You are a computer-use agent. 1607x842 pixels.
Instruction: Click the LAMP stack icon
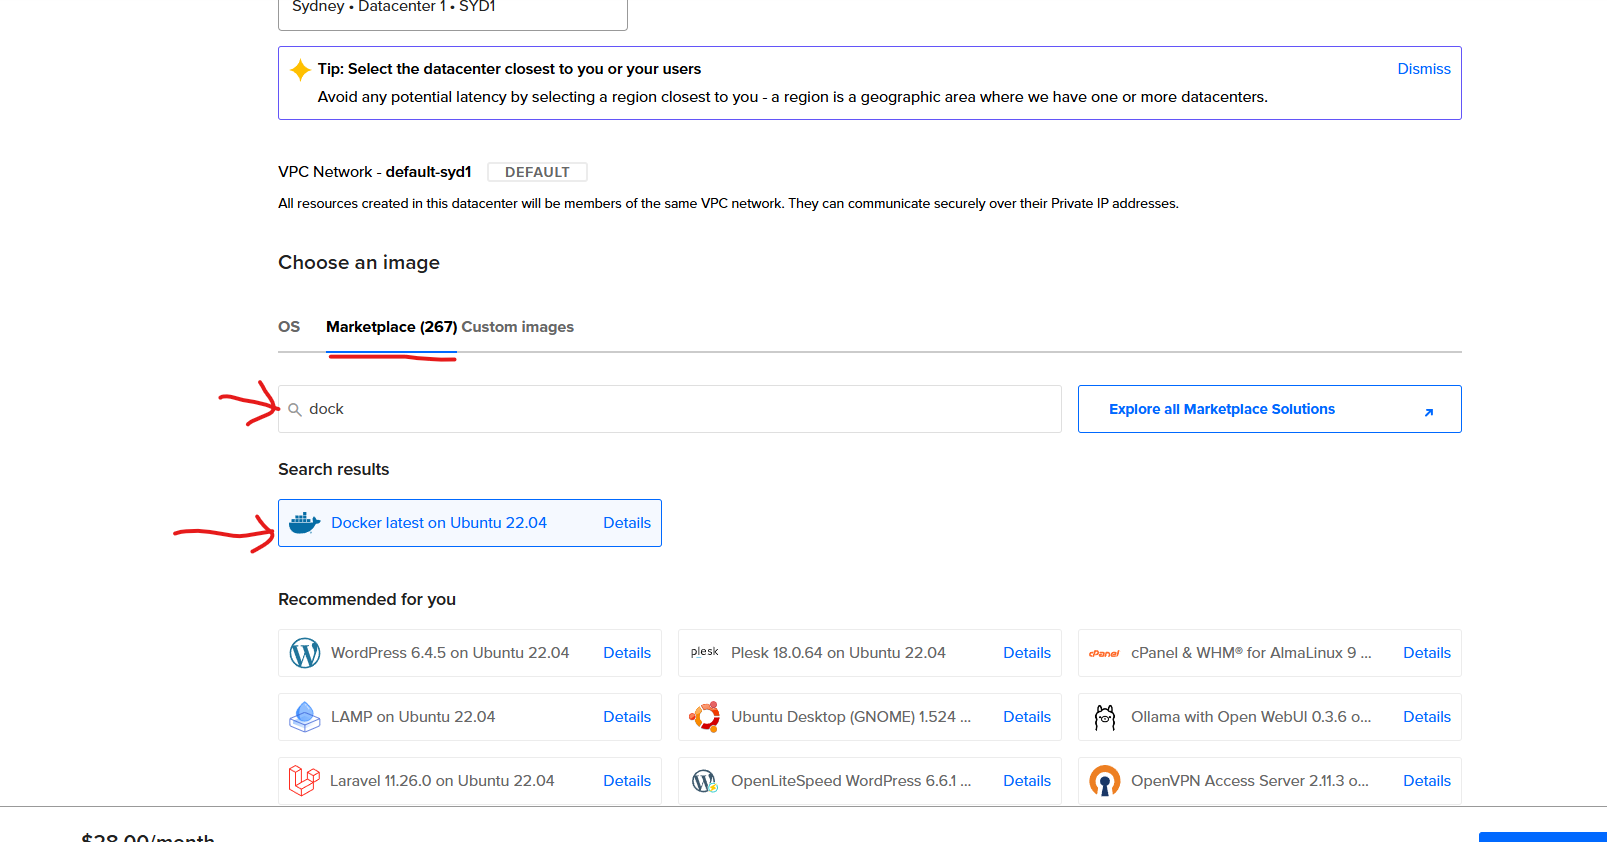(304, 717)
